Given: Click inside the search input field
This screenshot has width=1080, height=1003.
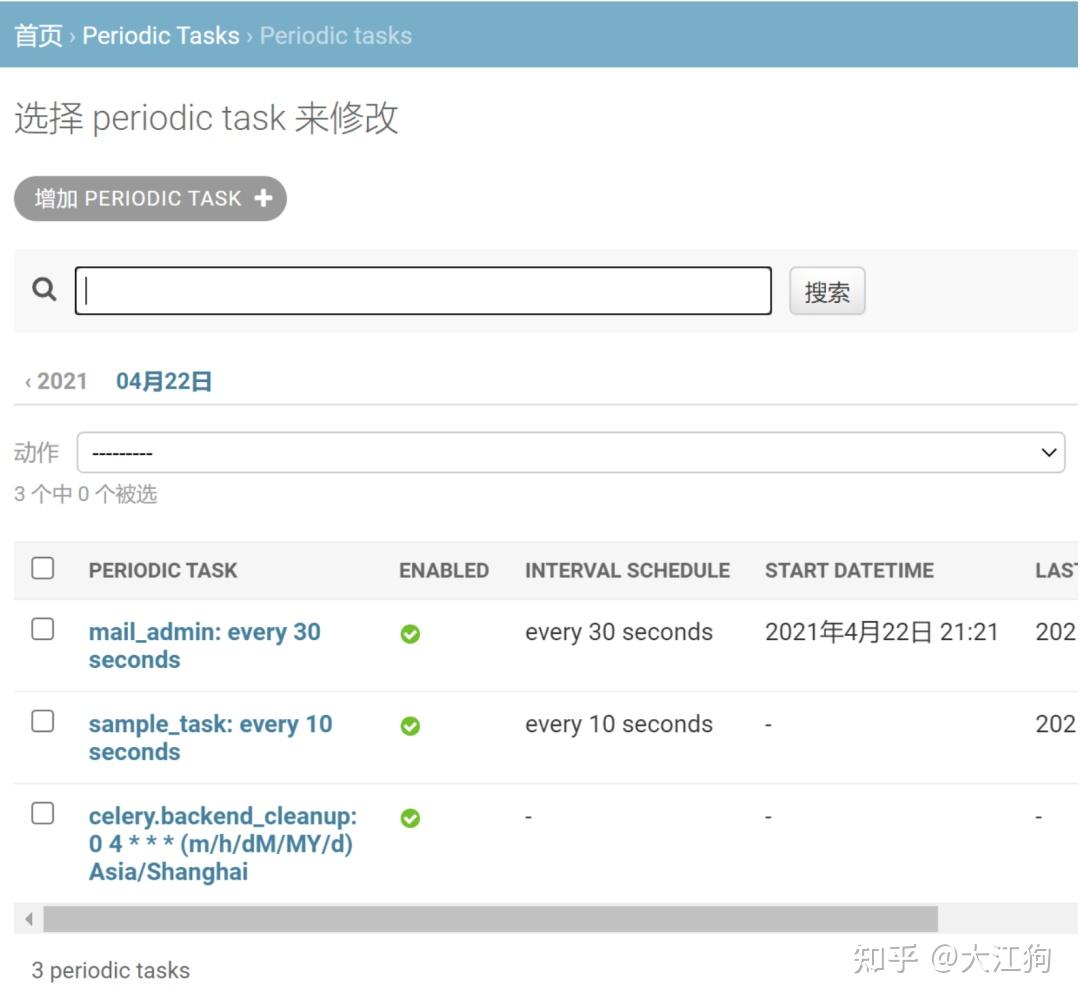Looking at the screenshot, I should pyautogui.click(x=420, y=290).
